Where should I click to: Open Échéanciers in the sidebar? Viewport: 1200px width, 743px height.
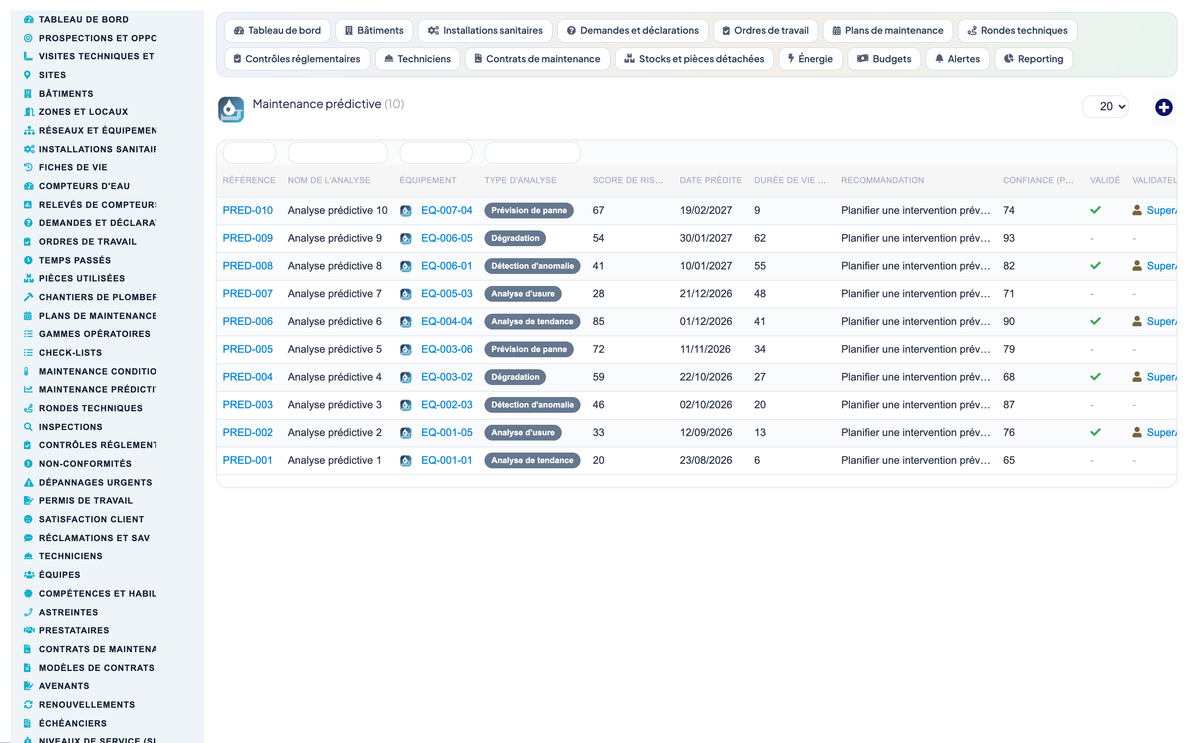click(x=73, y=723)
